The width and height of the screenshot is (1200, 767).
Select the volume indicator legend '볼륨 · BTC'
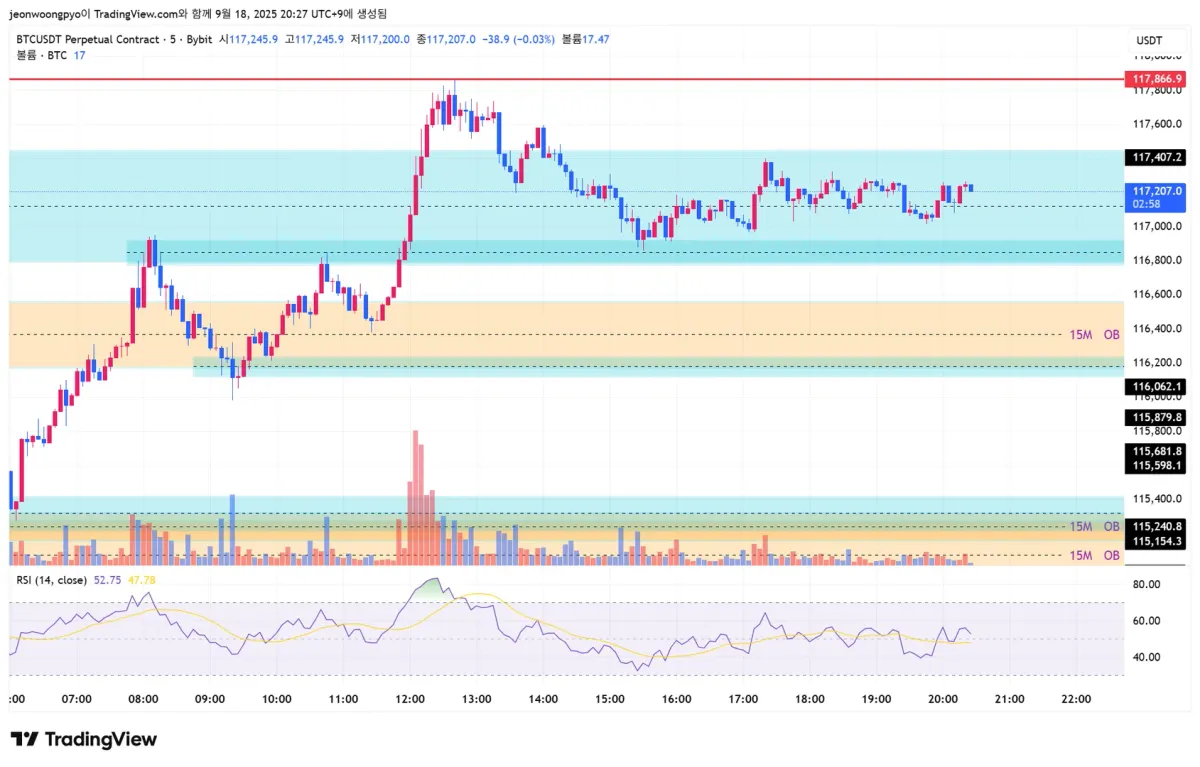[41, 55]
